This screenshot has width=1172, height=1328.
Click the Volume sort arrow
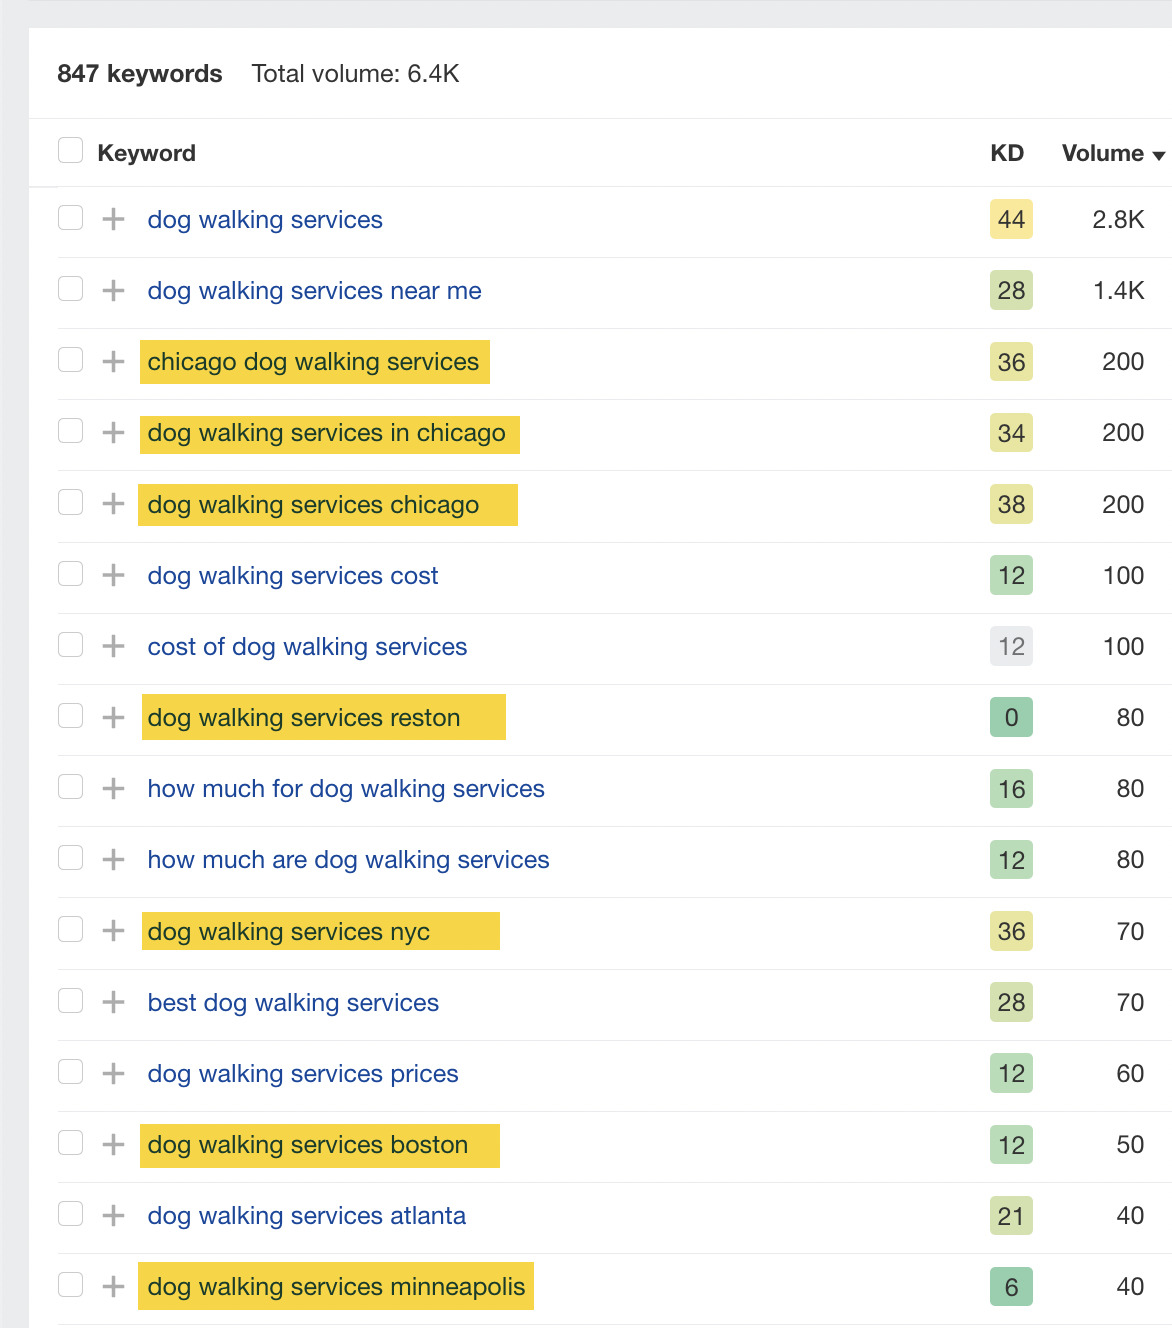(1160, 156)
